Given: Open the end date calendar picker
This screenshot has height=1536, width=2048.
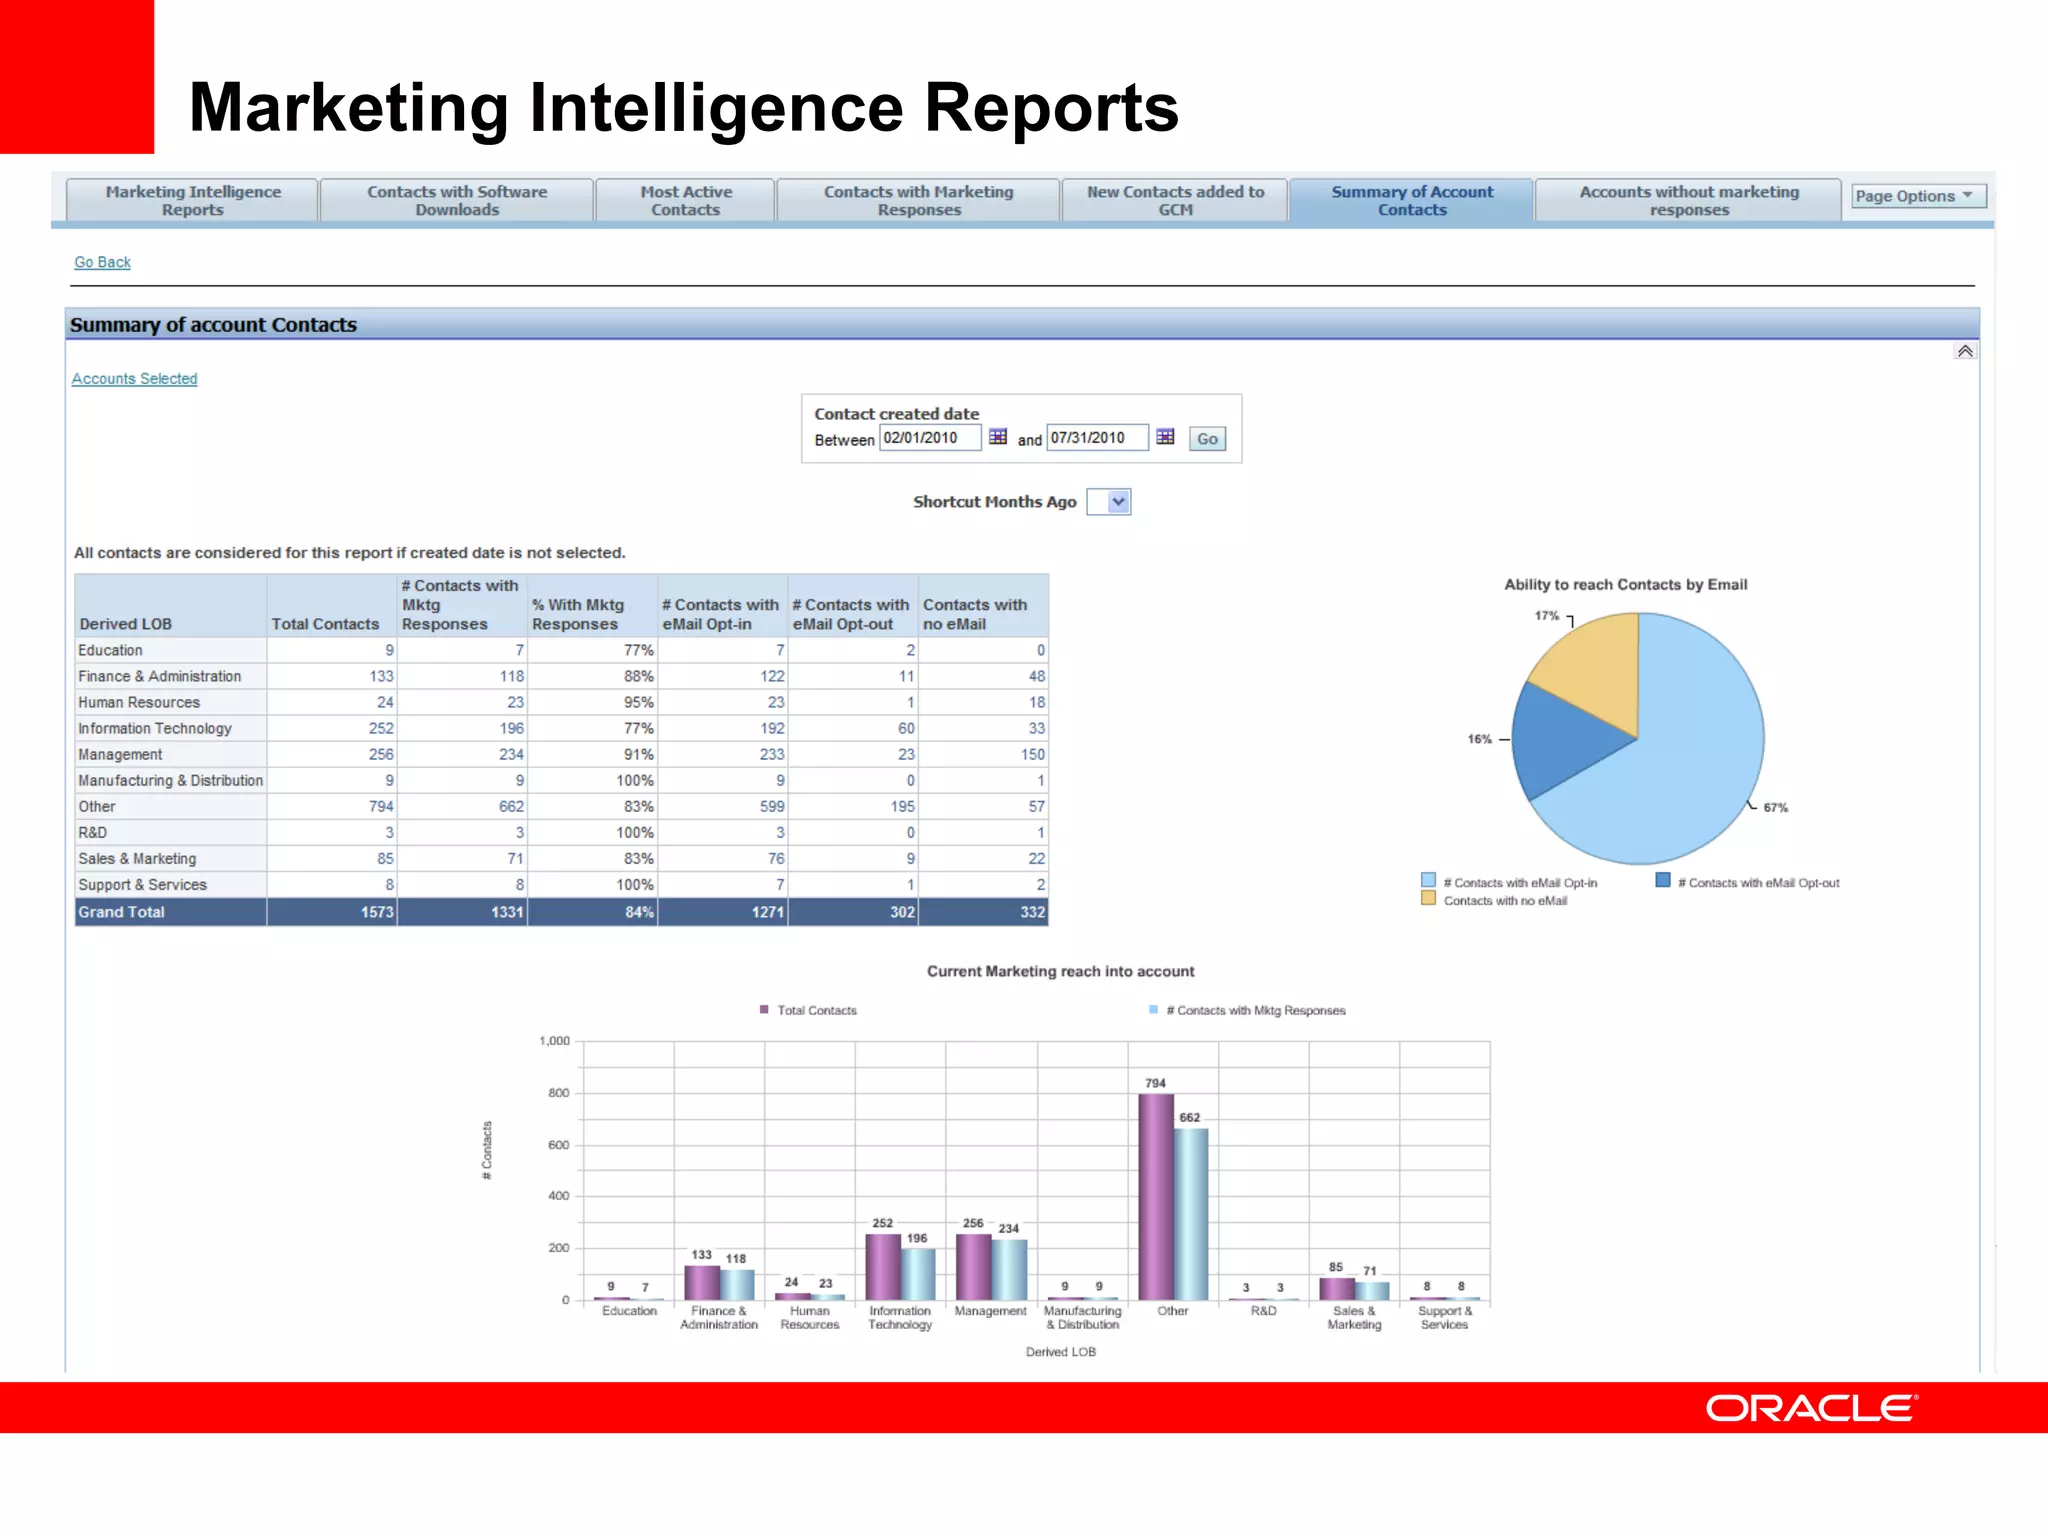Looking at the screenshot, I should pos(1165,437).
